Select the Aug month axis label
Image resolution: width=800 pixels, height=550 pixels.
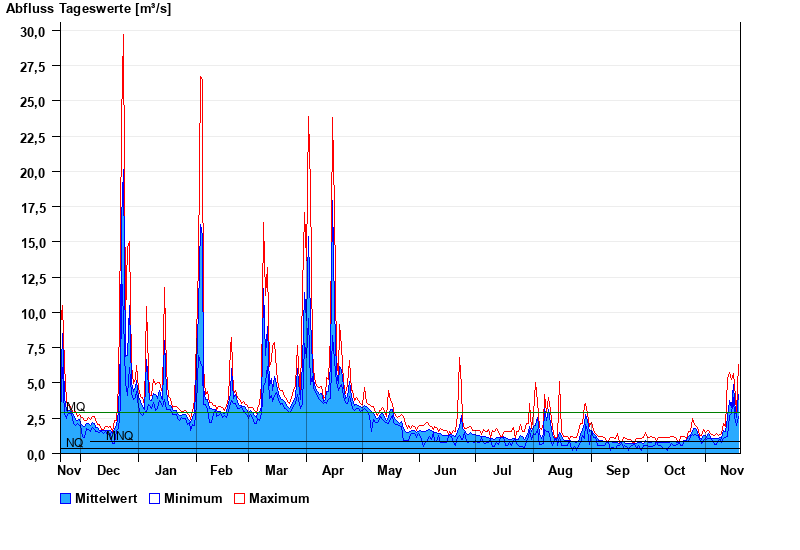pyautogui.click(x=560, y=470)
